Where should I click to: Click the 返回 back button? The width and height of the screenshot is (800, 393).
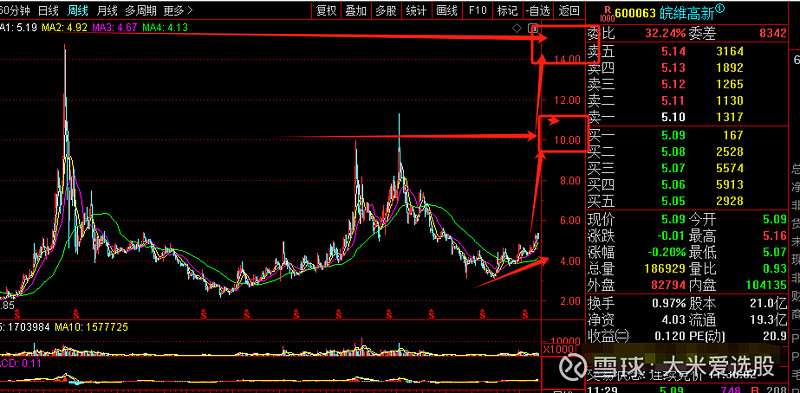tap(568, 10)
